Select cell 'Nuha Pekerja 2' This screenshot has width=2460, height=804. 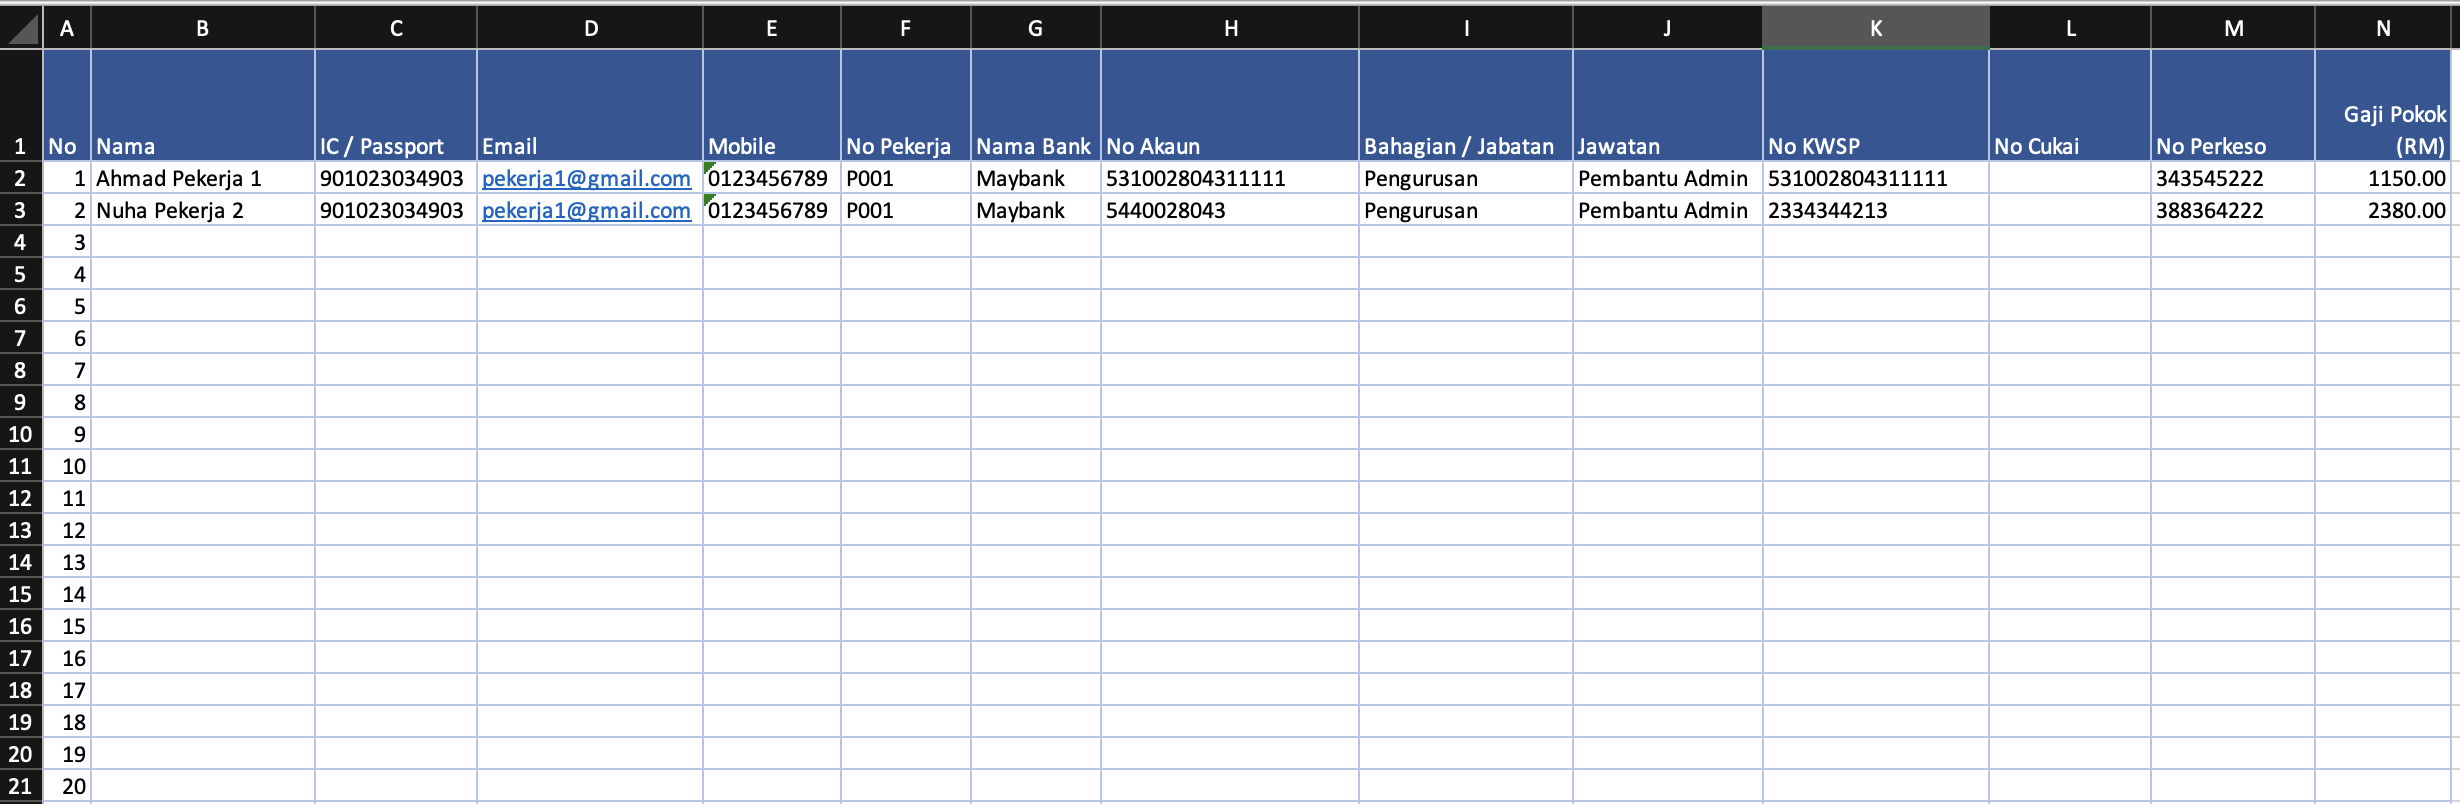[x=203, y=210]
